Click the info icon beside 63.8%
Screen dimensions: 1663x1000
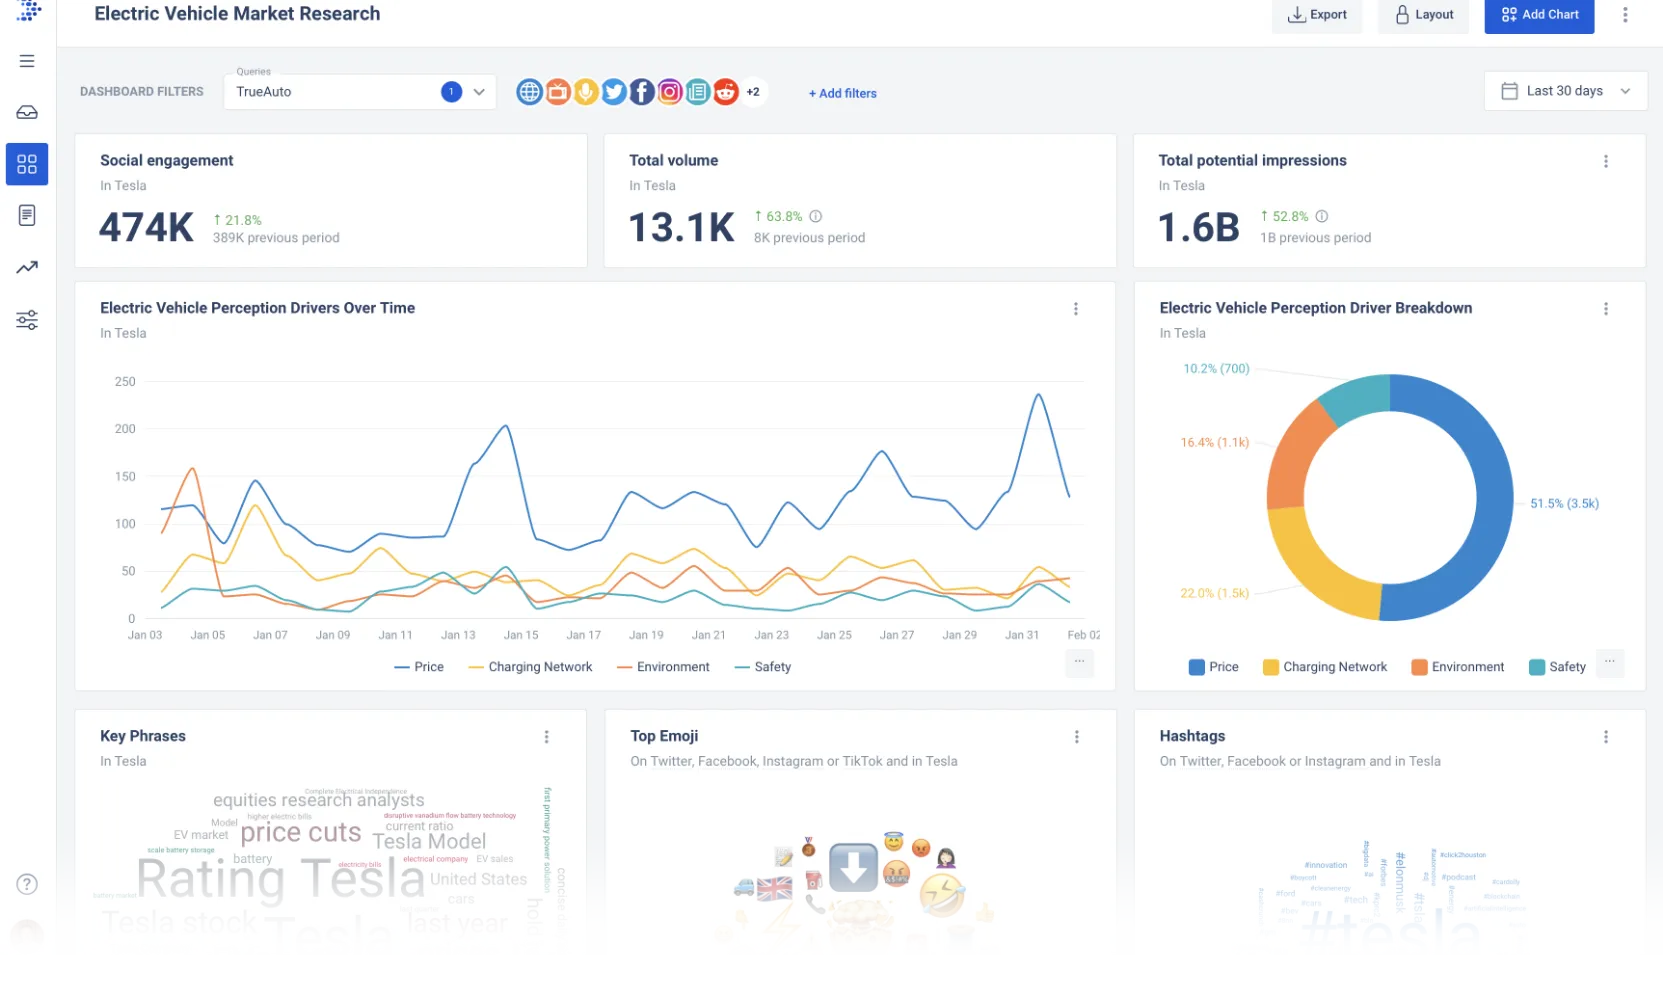coord(815,216)
